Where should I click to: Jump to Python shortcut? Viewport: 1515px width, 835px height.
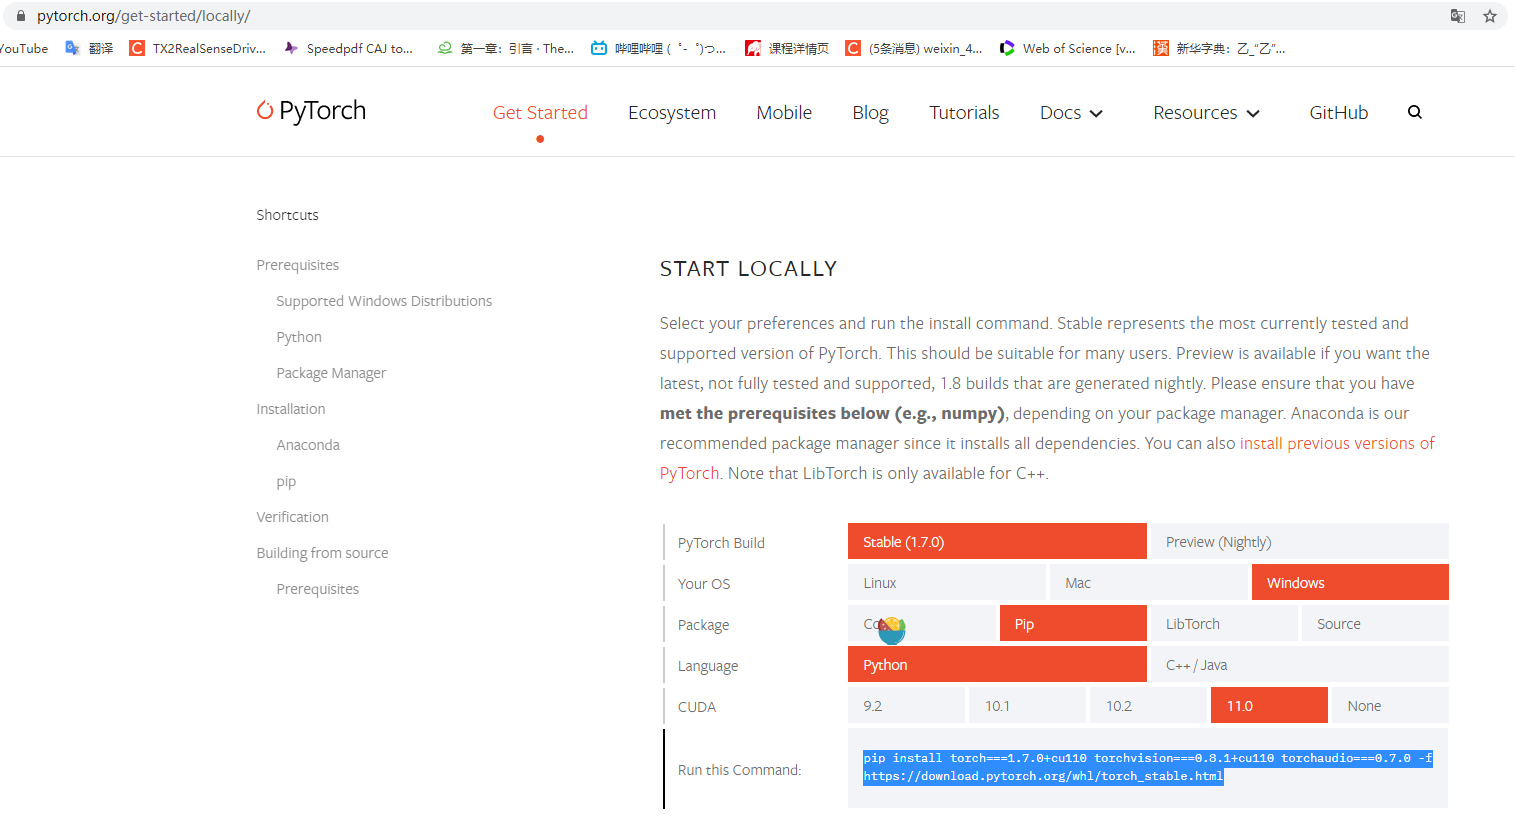tap(299, 337)
